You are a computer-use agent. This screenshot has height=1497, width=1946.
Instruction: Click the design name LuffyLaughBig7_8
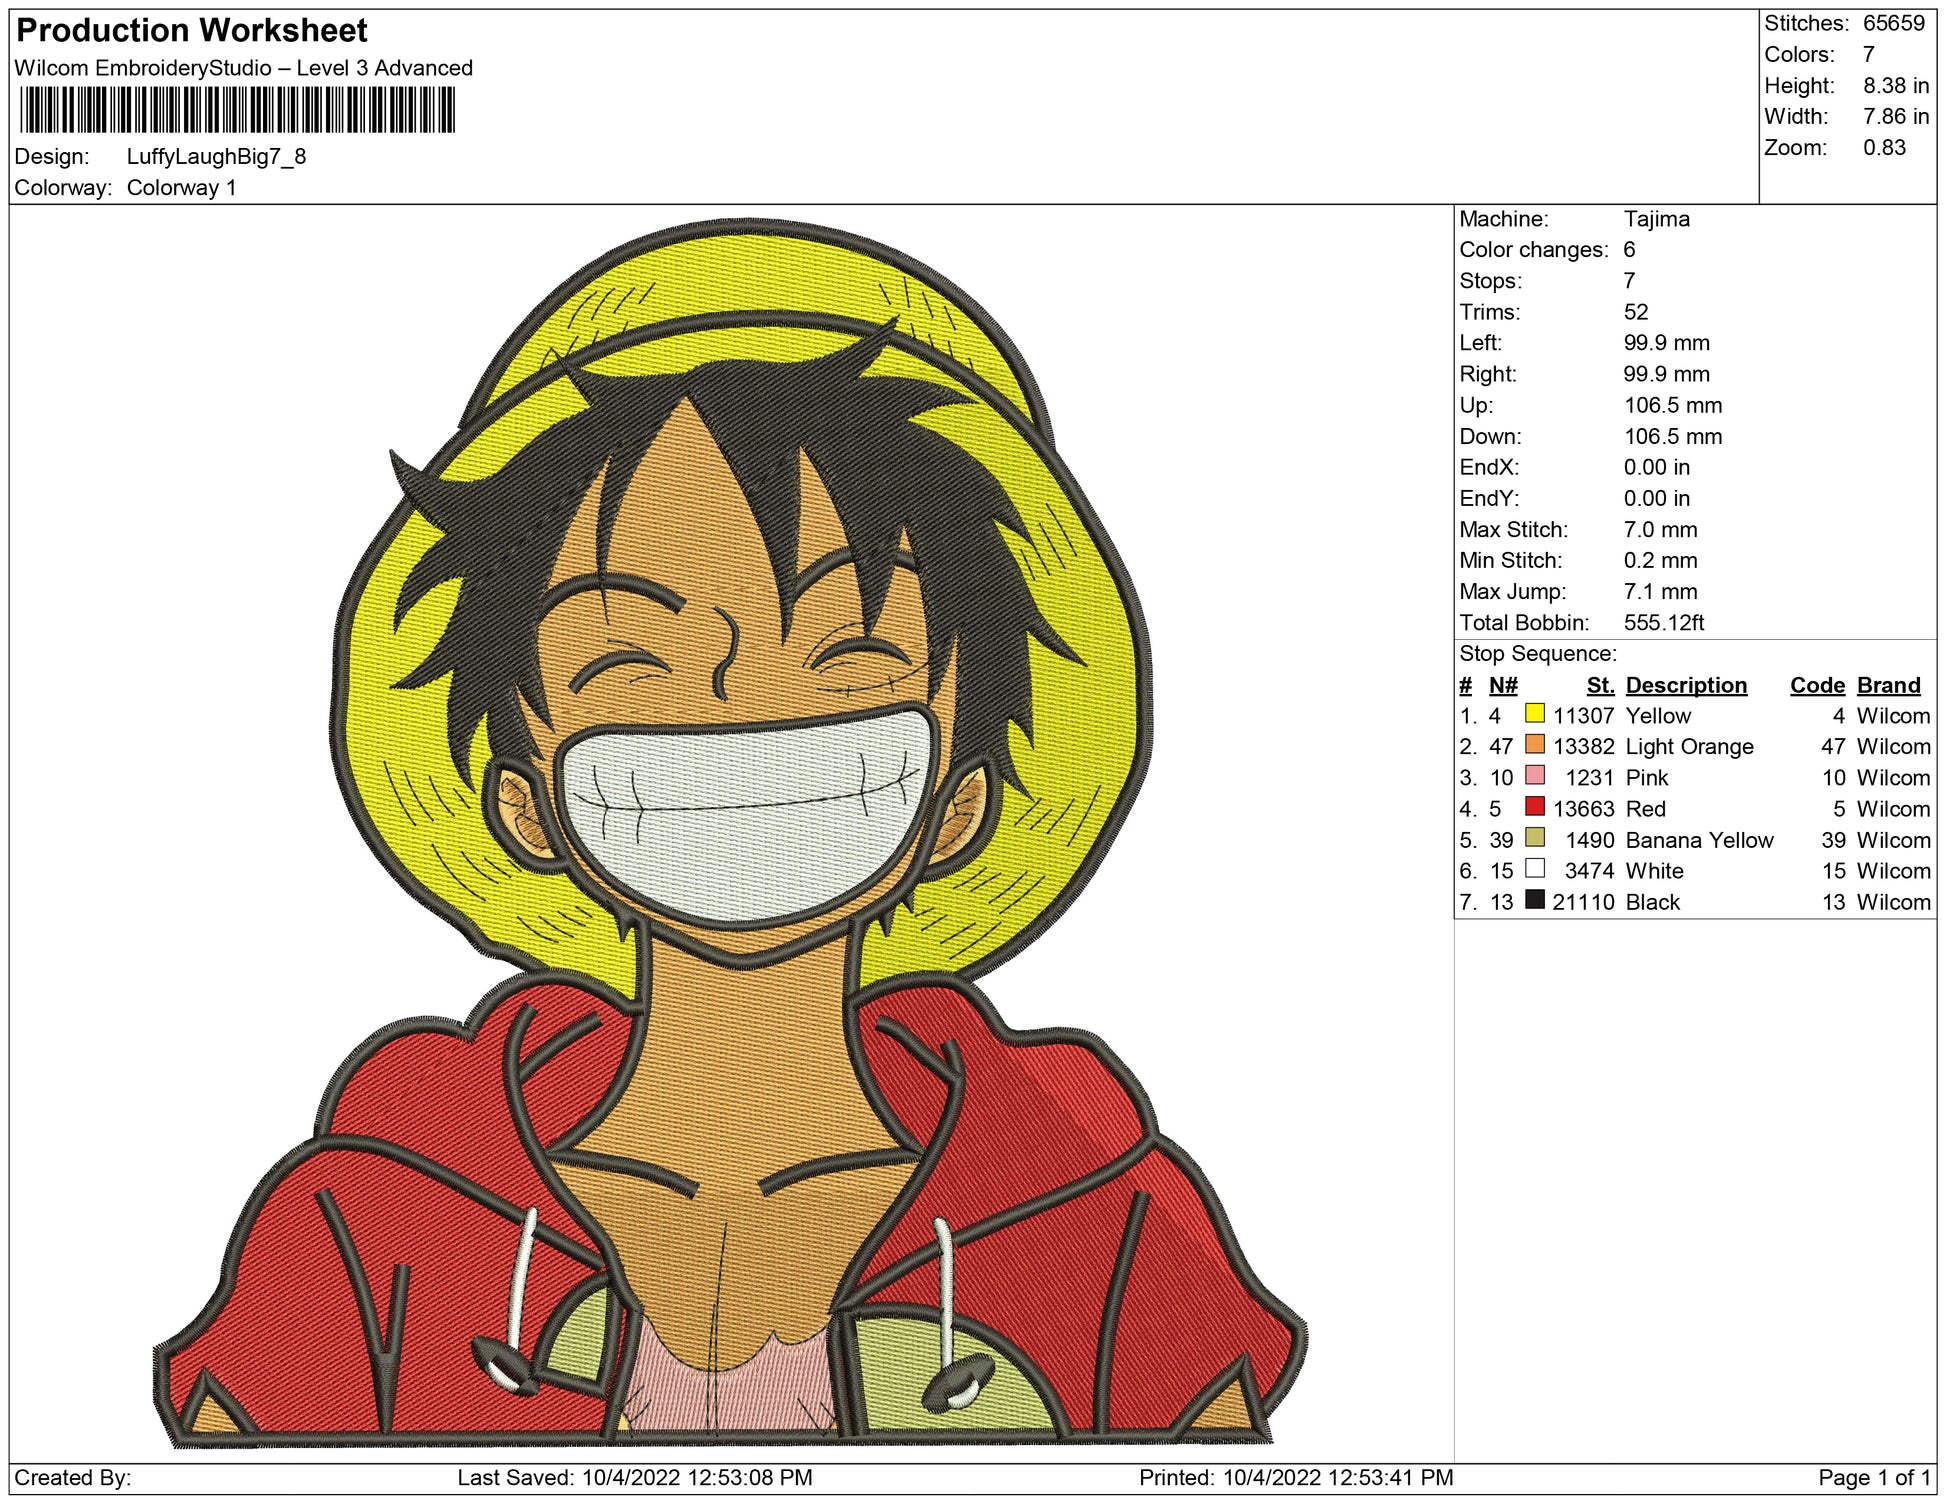[216, 157]
